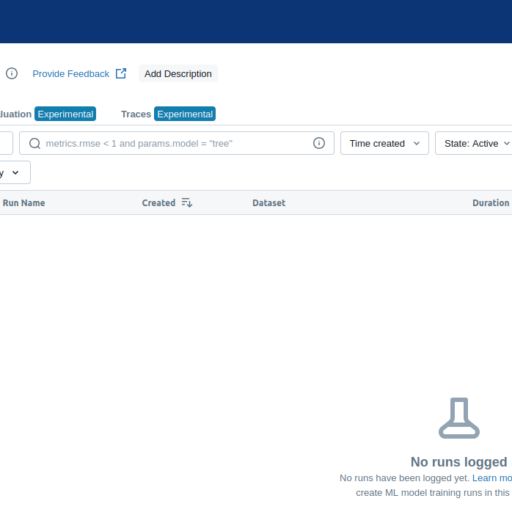Click the external link icon after Provide Feedback
Image resolution: width=512 pixels, height=512 pixels.
click(x=121, y=73)
